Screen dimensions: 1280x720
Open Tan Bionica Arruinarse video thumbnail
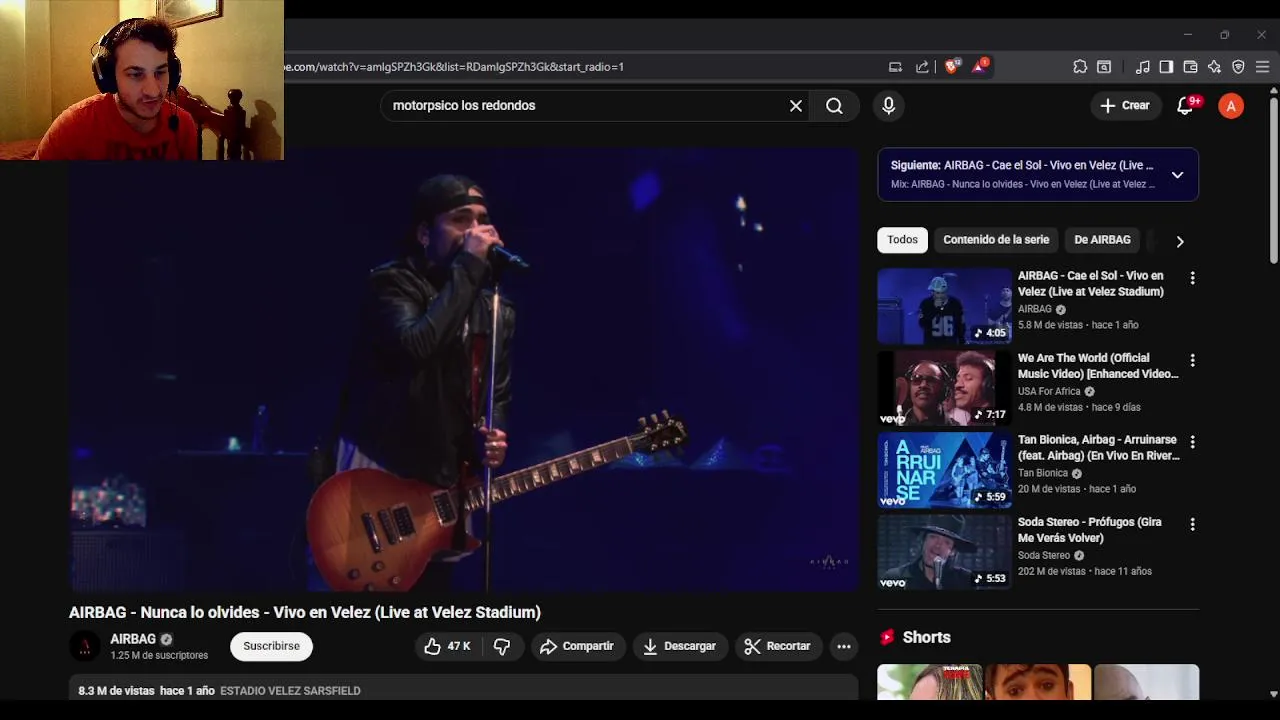944,470
